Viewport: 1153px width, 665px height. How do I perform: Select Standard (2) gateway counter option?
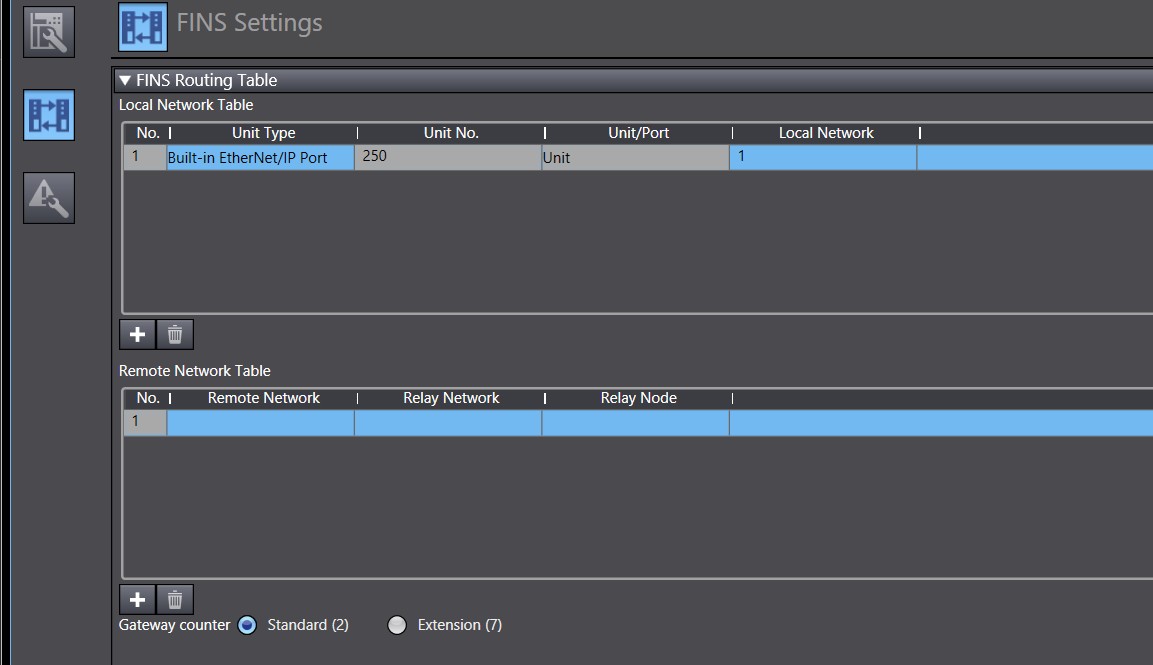click(248, 625)
